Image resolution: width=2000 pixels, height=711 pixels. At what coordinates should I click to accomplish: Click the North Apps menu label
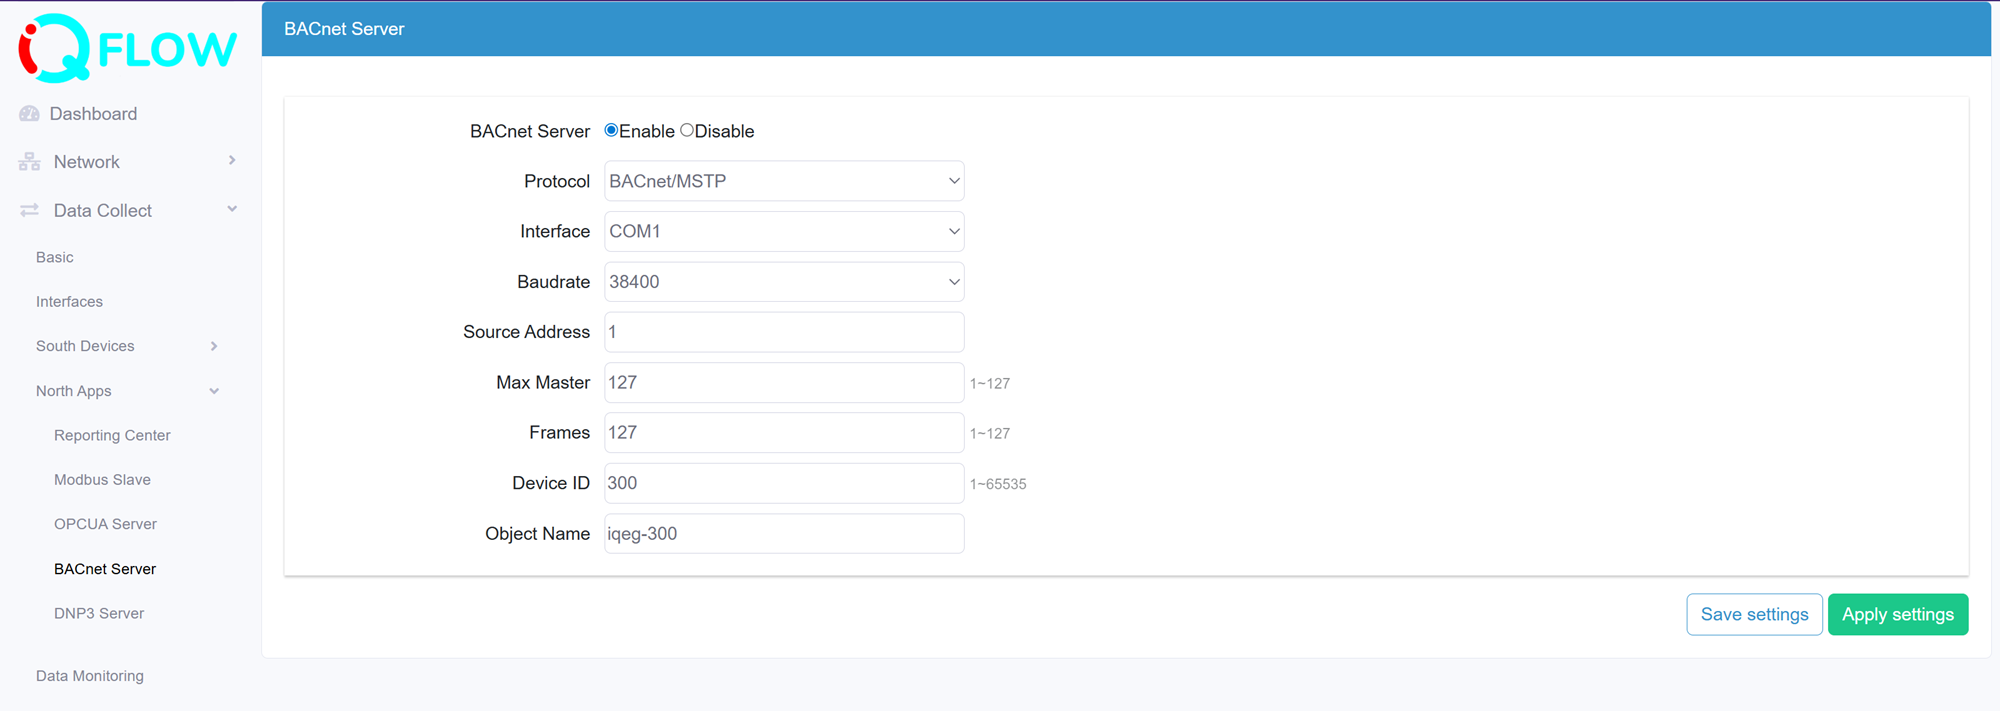click(x=74, y=391)
